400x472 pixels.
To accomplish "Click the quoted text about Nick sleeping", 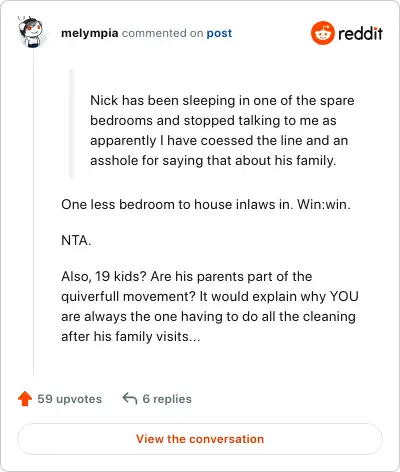I will [x=222, y=130].
